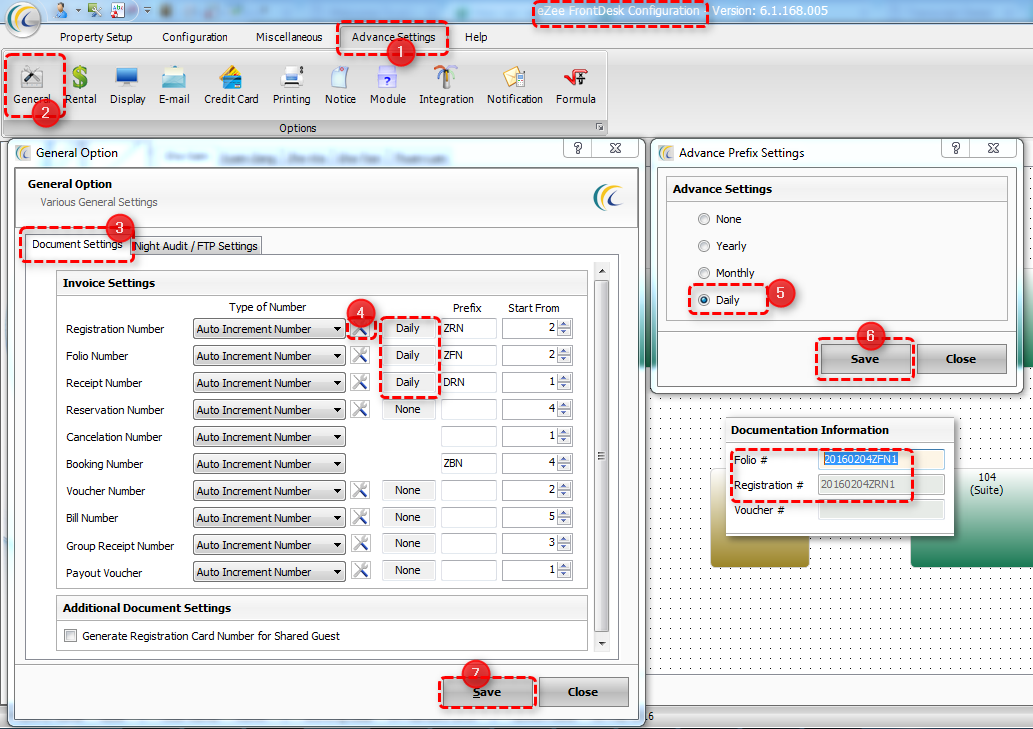Open the quick access toolbar dropdown arrow
1033x729 pixels.
tap(147, 10)
